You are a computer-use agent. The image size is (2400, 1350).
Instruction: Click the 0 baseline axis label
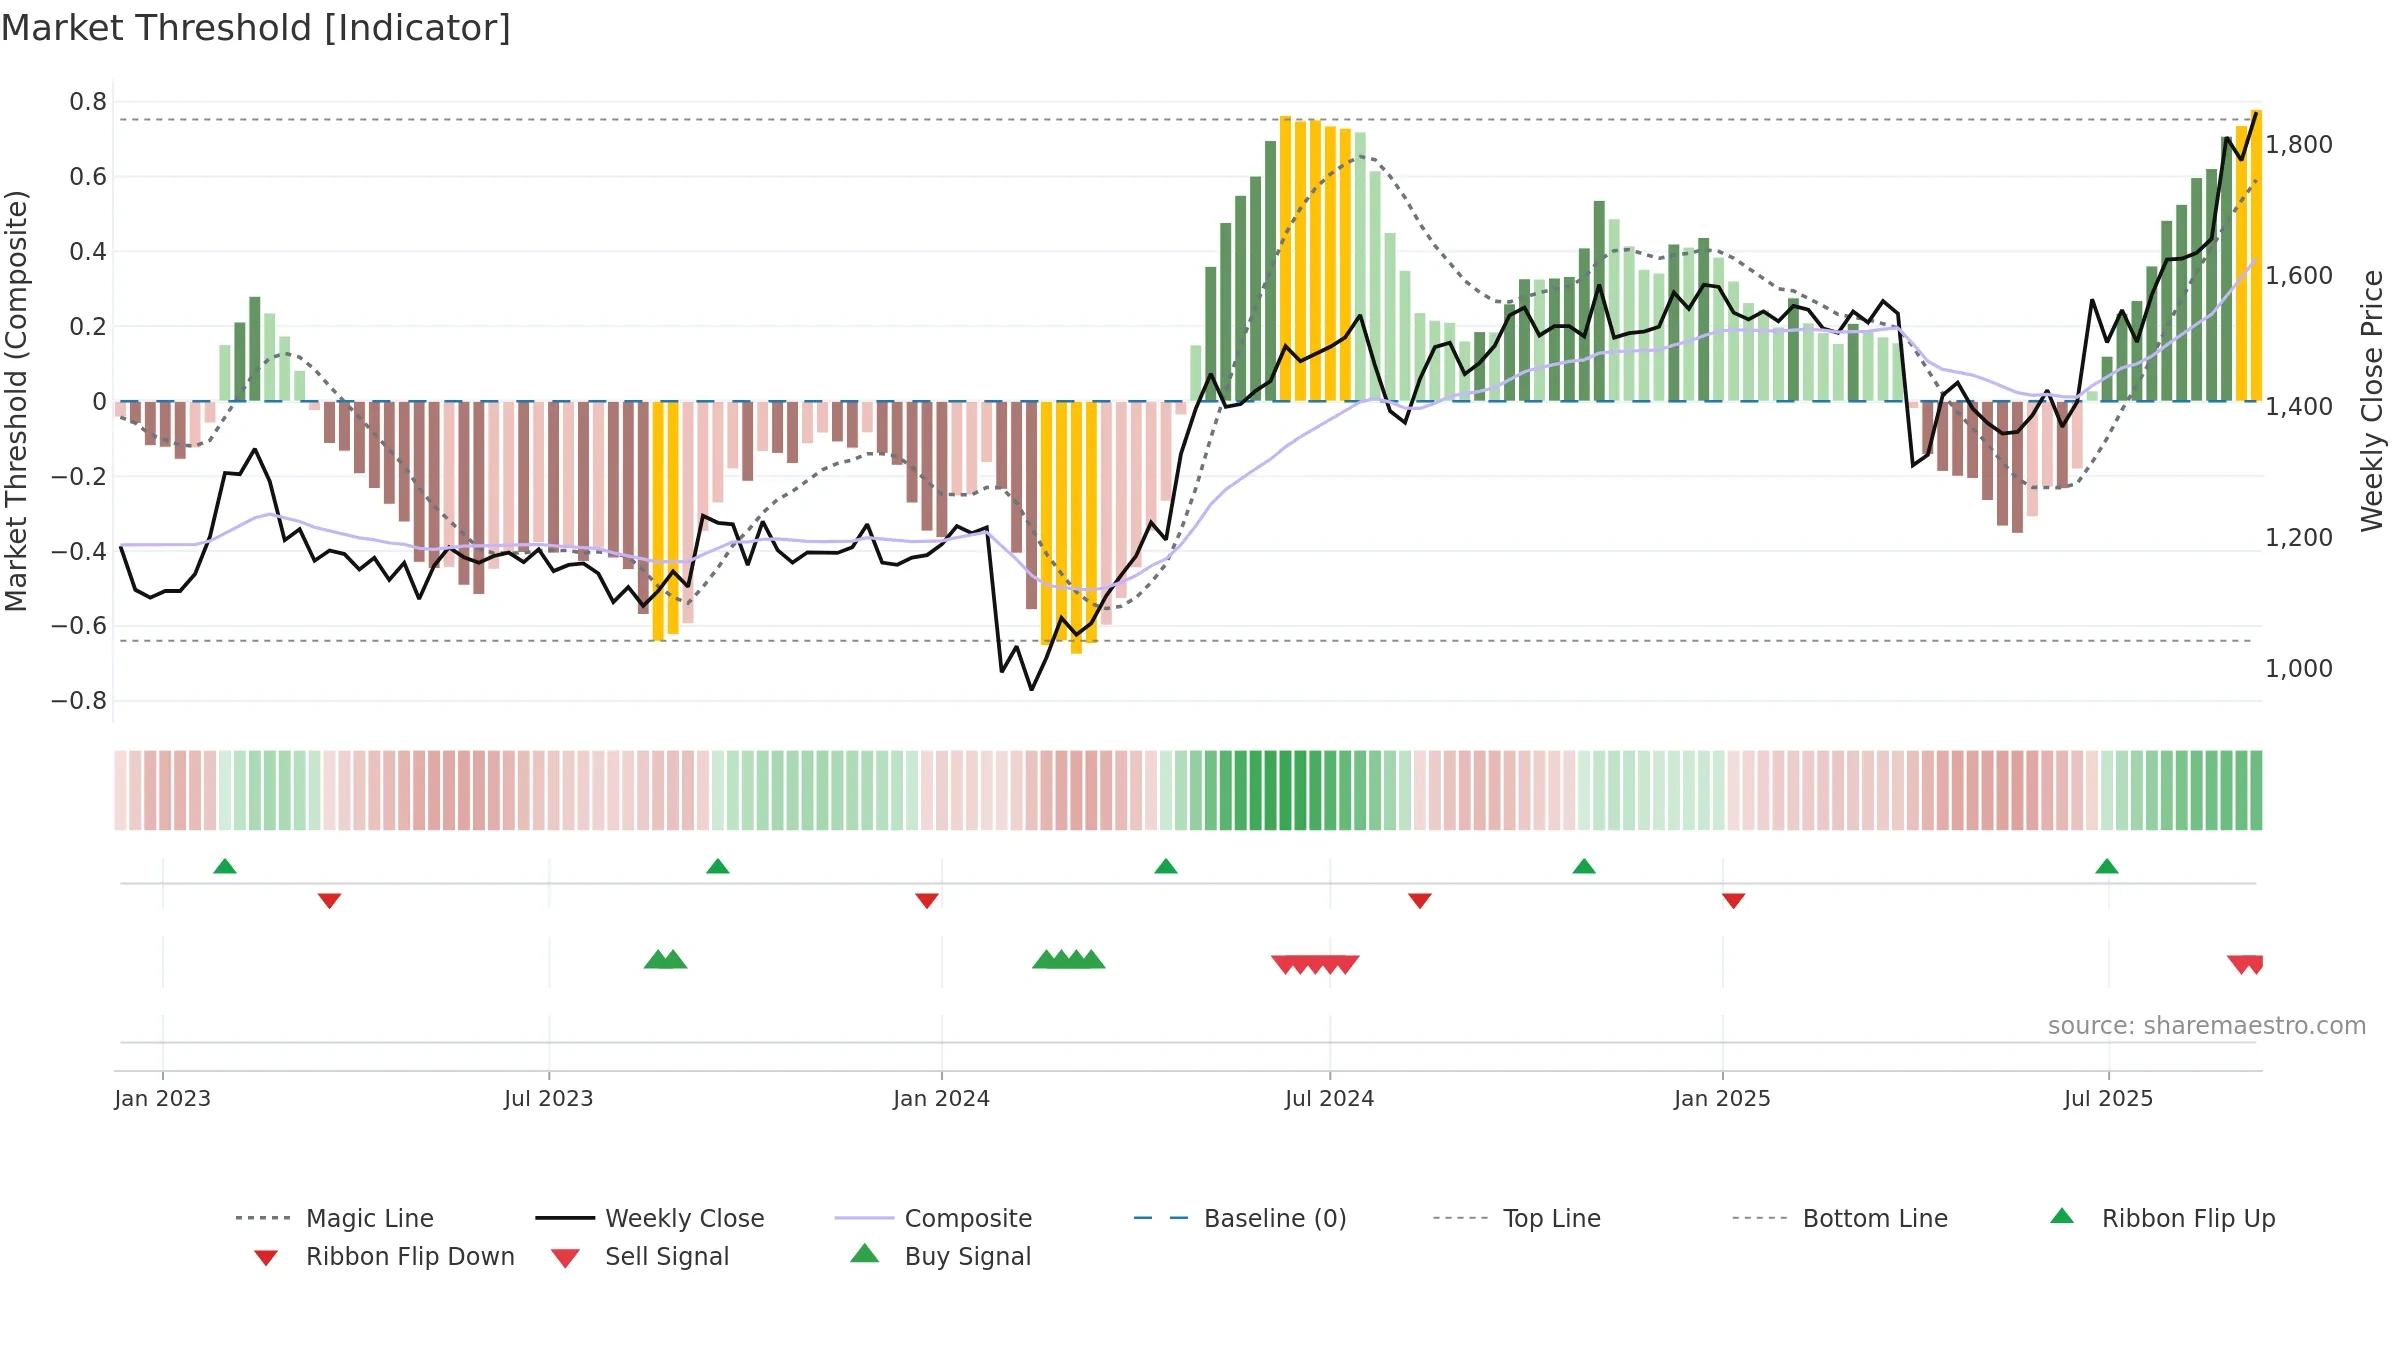tap(99, 402)
